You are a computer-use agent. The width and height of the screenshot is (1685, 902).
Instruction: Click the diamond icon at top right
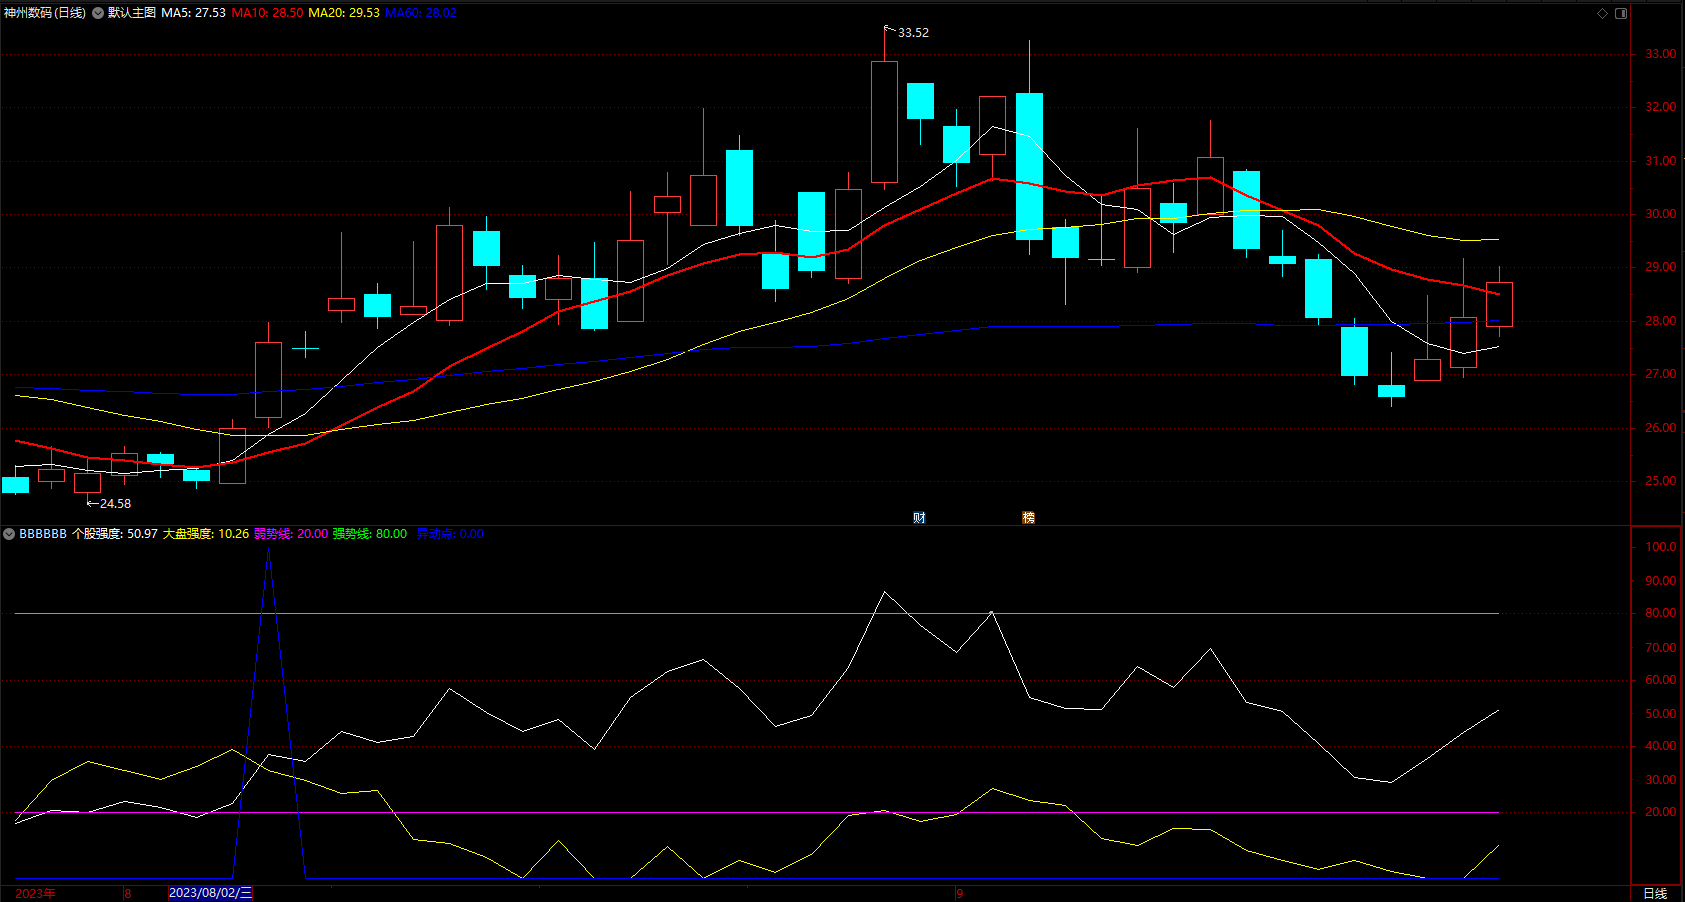click(x=1602, y=13)
